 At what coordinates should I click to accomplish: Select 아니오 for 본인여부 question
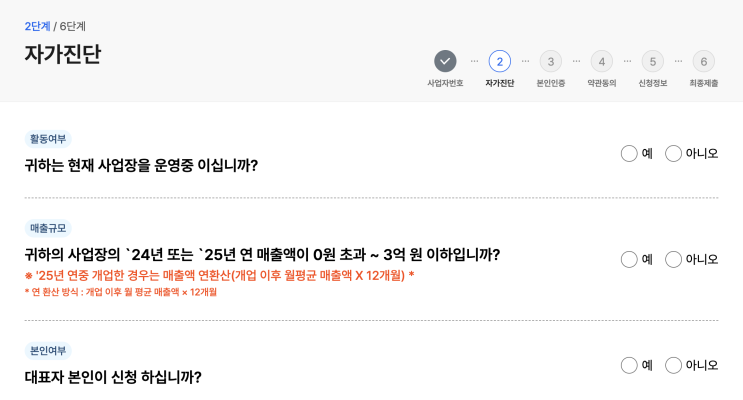tap(674, 365)
